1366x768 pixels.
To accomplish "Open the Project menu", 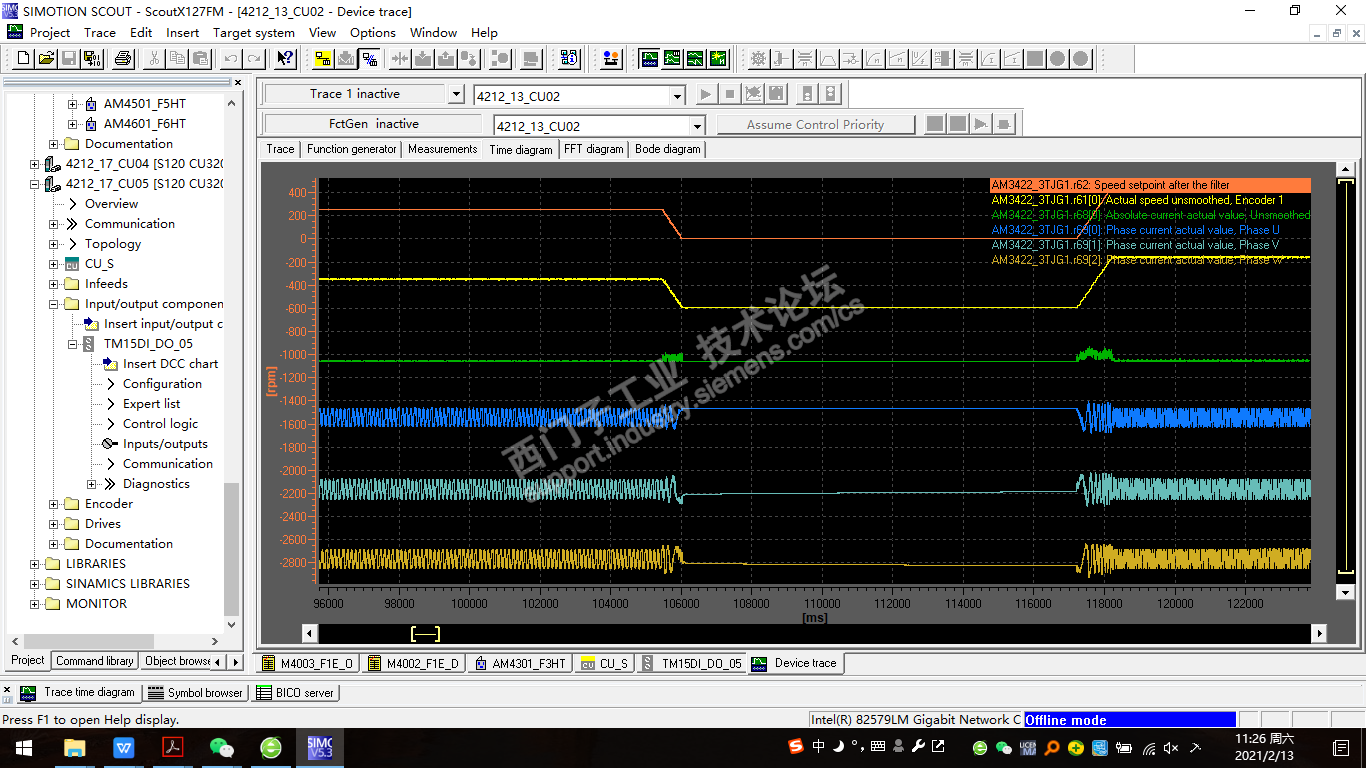I will pyautogui.click(x=50, y=32).
